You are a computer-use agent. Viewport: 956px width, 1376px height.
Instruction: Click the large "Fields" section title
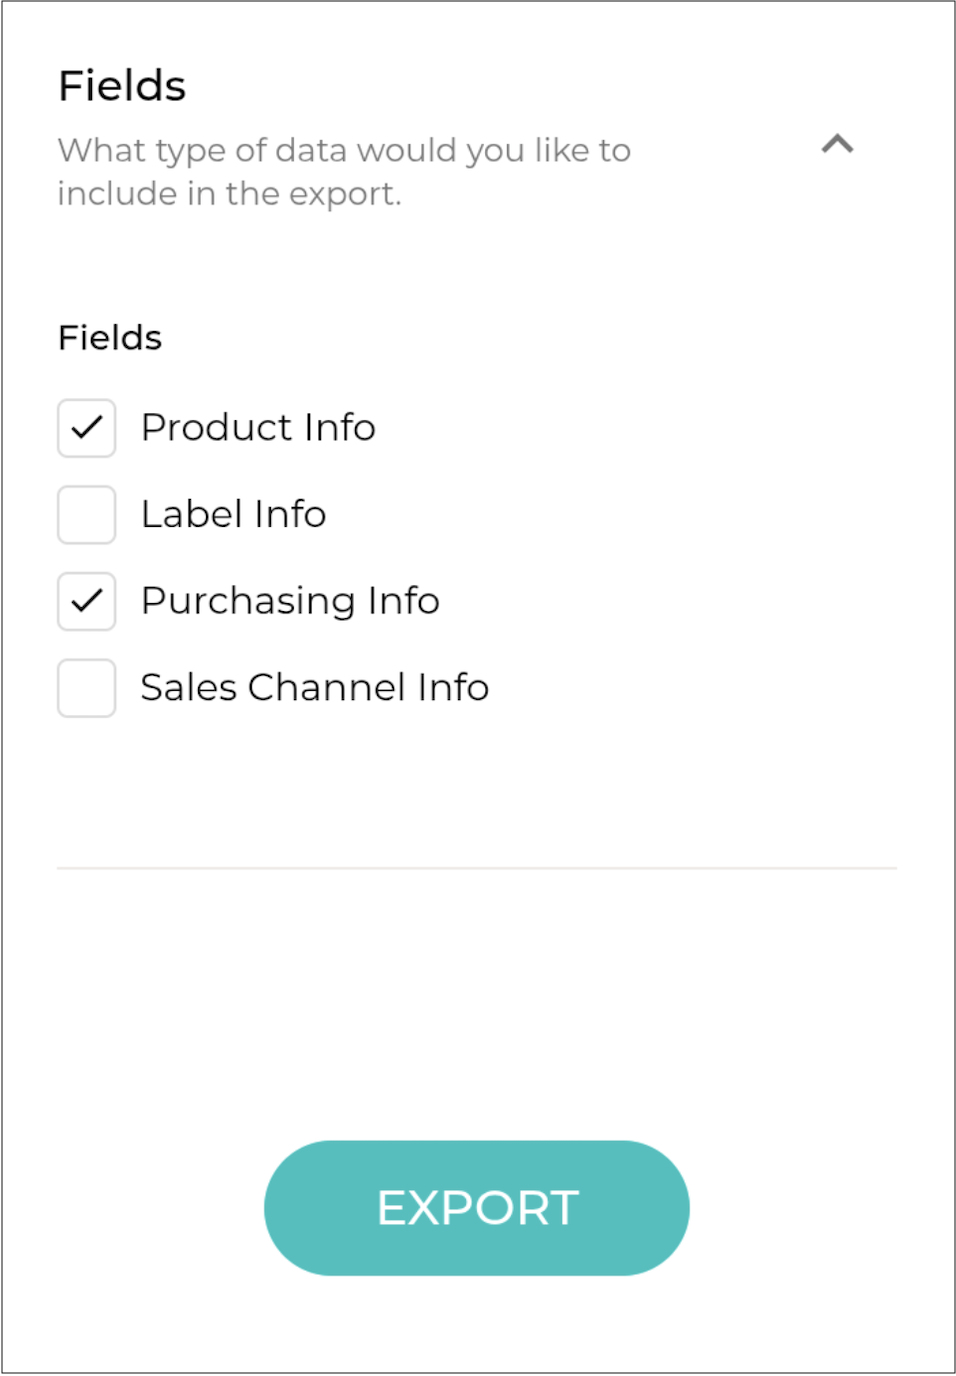click(x=122, y=86)
